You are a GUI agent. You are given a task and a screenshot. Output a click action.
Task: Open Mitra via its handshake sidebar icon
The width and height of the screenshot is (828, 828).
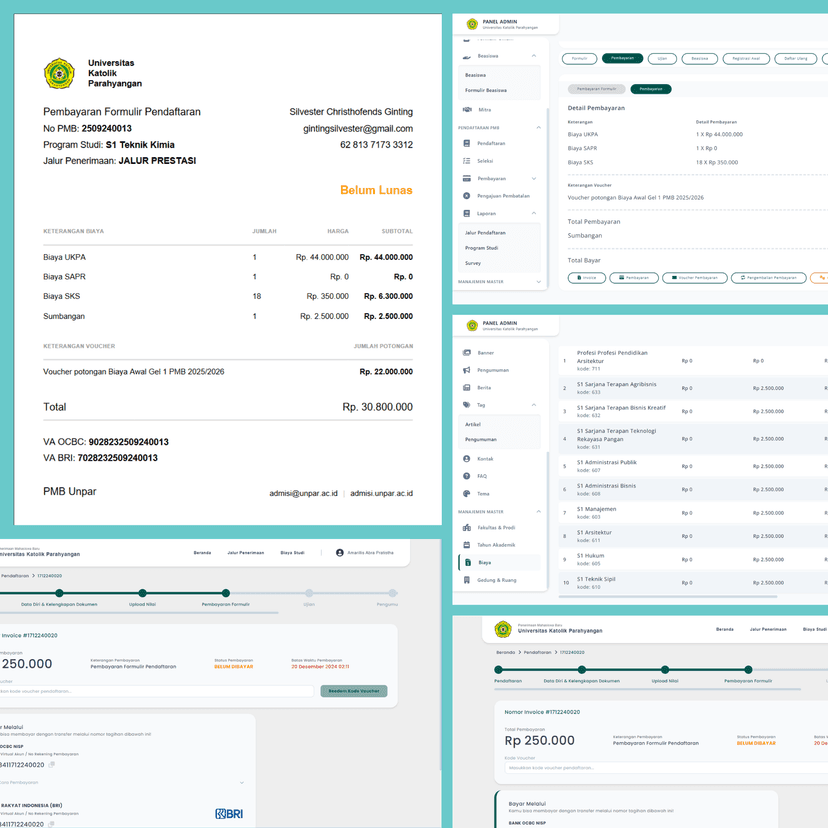tap(467, 110)
